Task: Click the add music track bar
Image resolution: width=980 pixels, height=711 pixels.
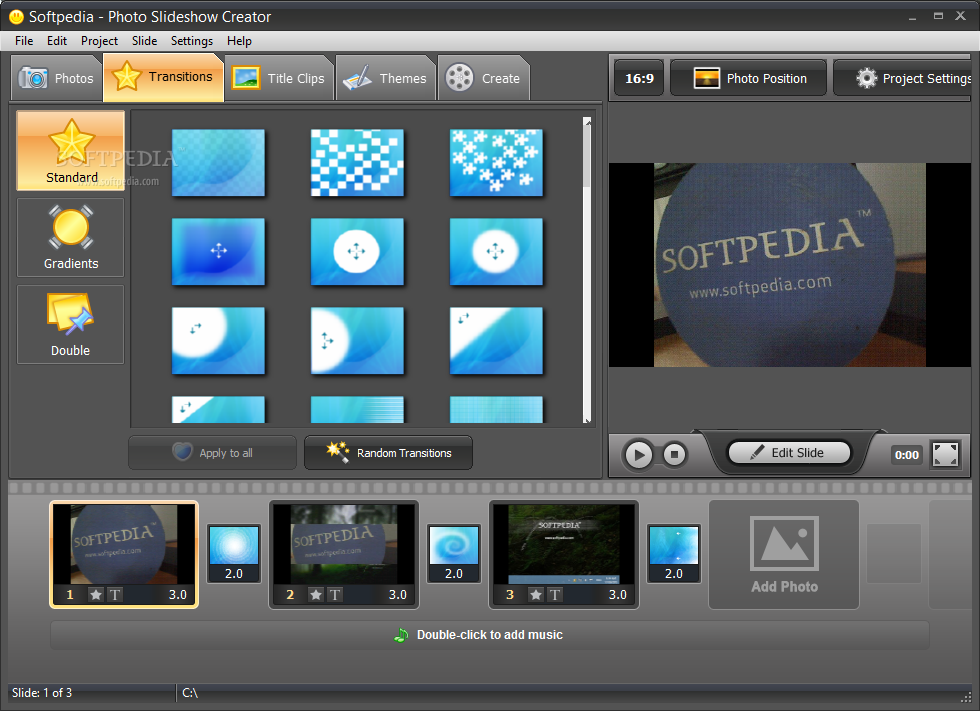Action: pos(489,635)
